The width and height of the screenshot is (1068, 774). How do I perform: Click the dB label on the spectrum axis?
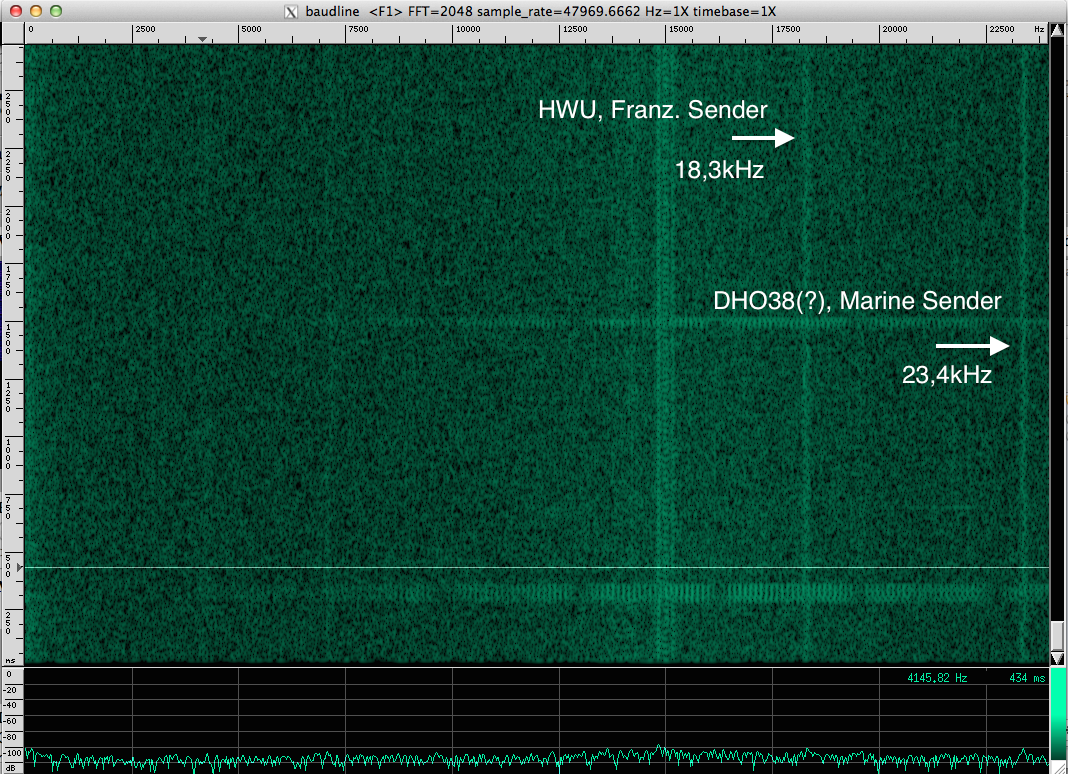tap(8, 768)
